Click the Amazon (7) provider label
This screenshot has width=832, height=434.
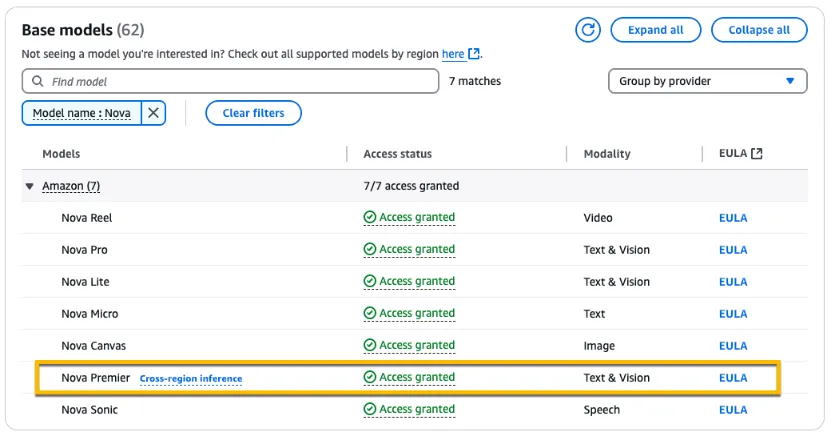[x=71, y=186]
